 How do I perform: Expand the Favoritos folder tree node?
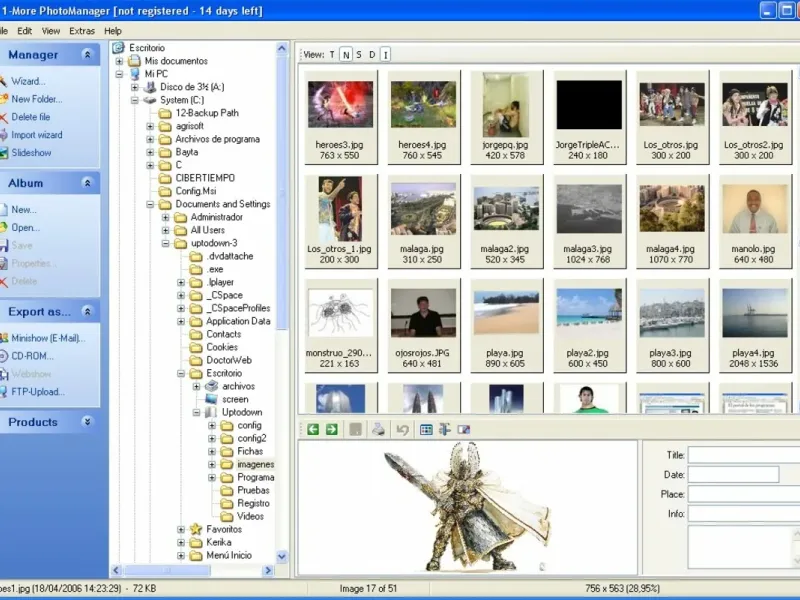[181, 529]
